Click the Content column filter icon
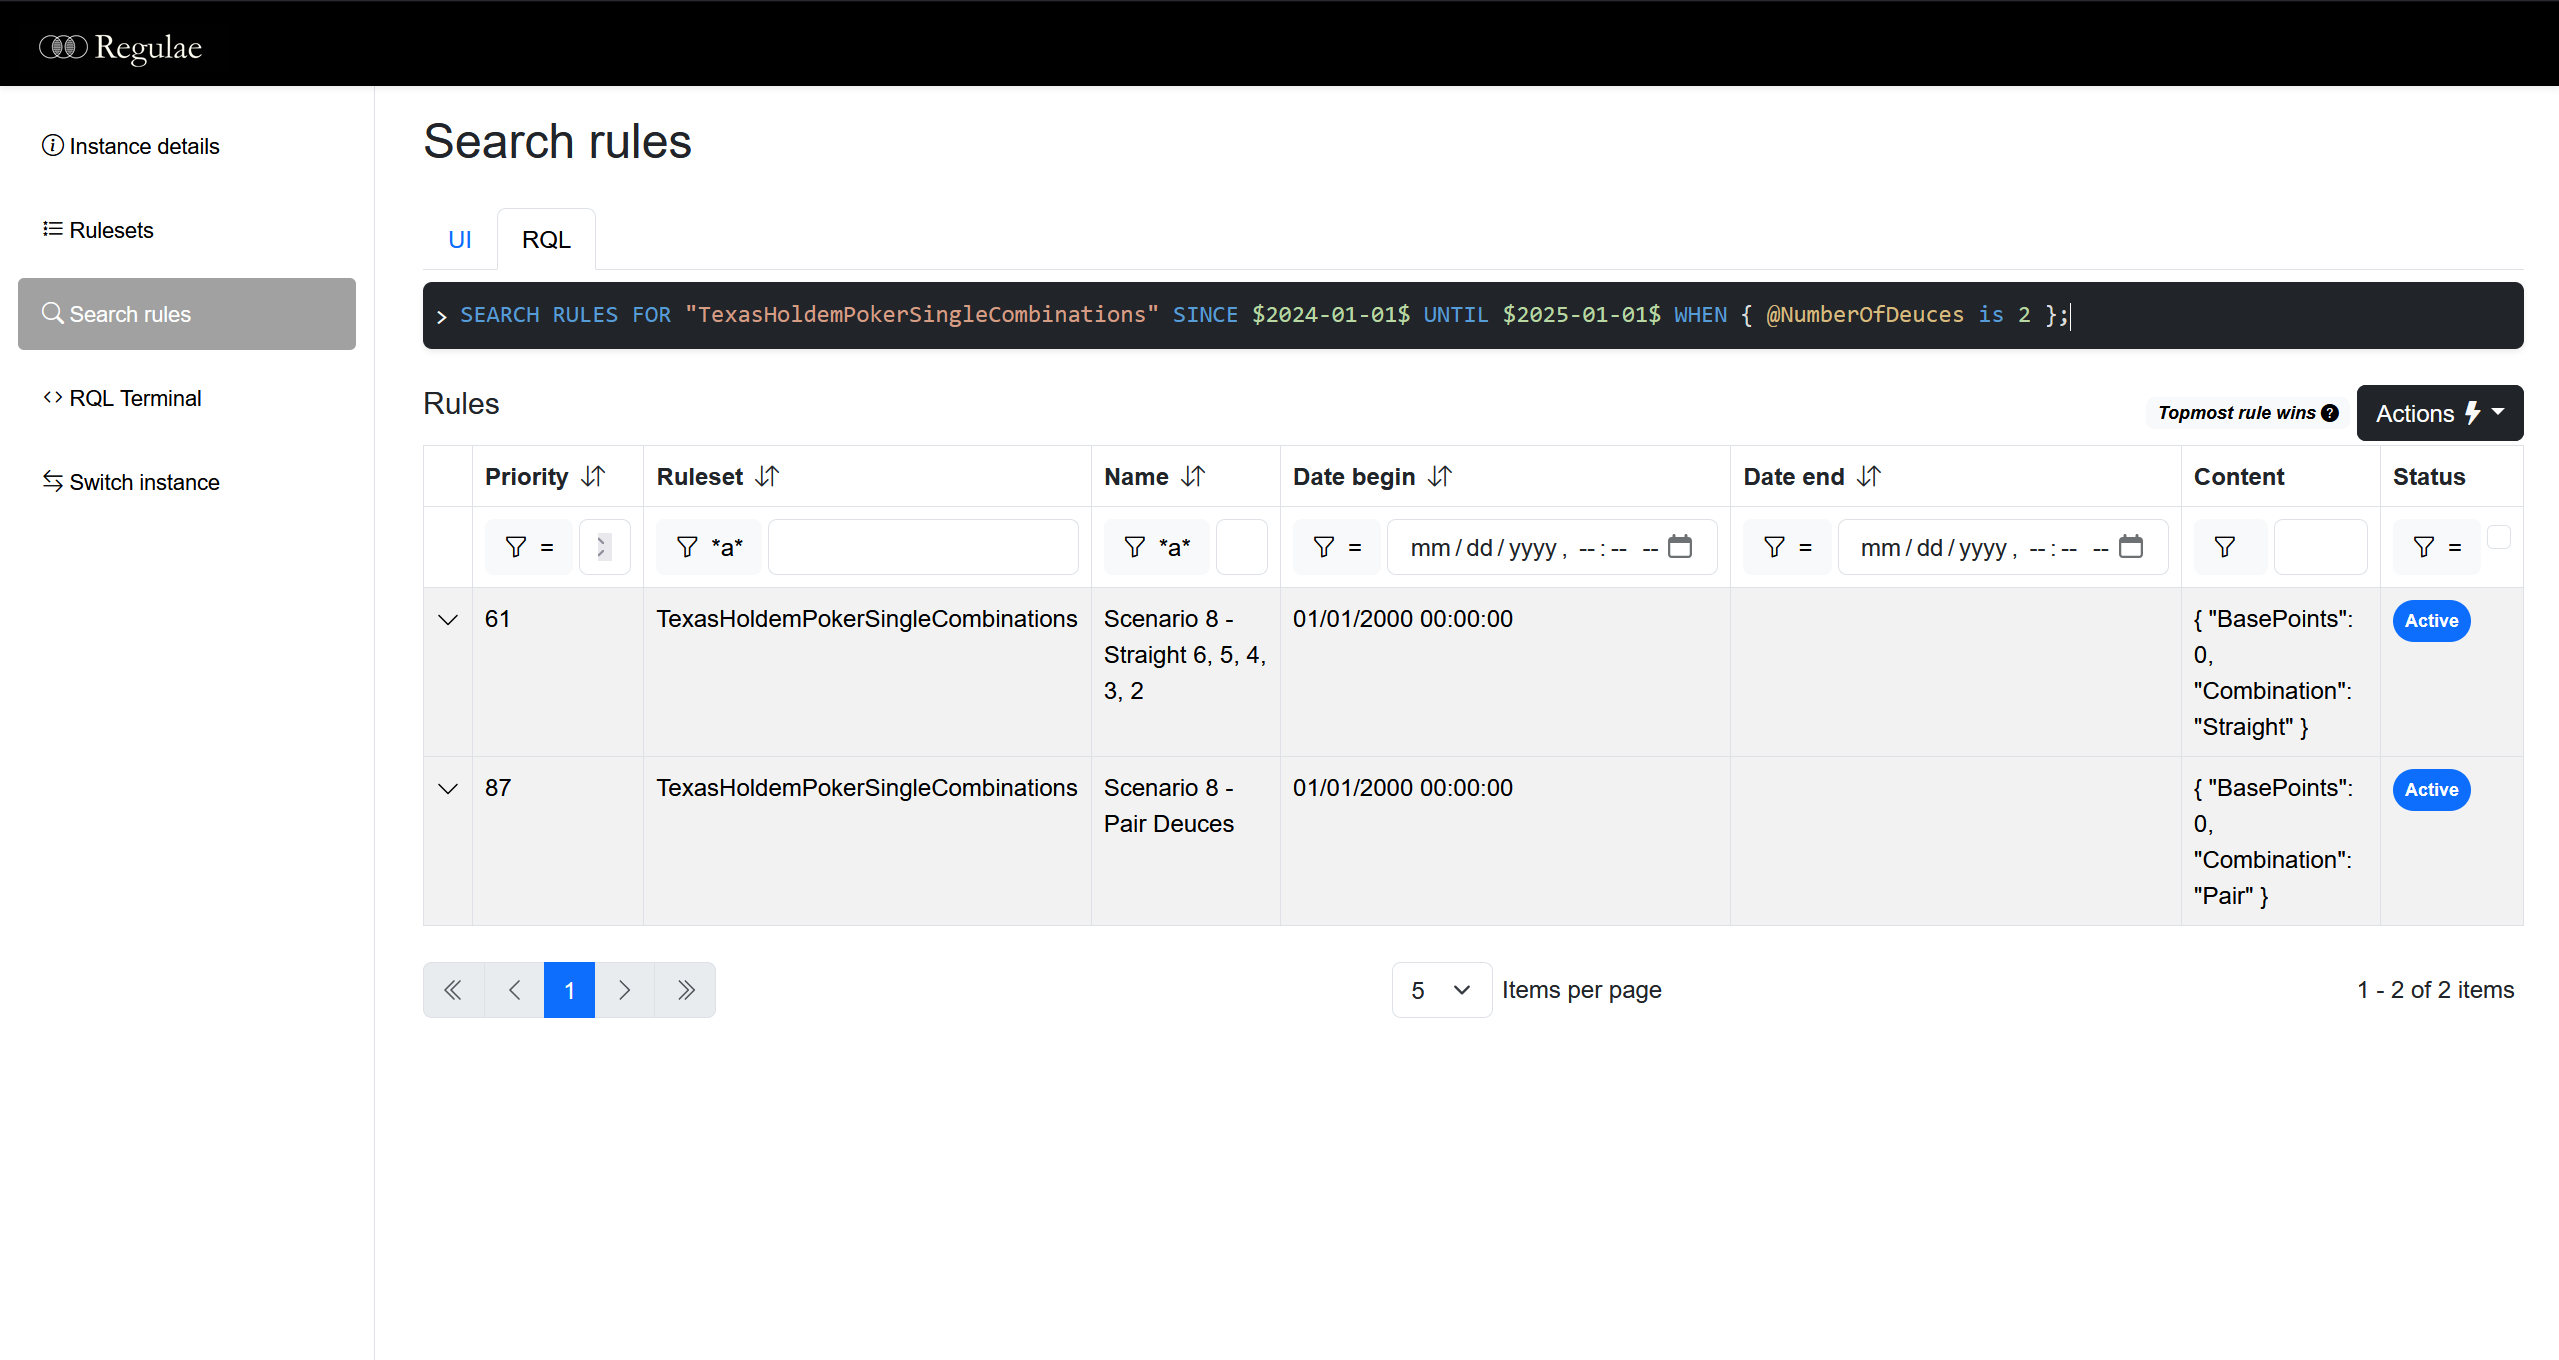Image resolution: width=2559 pixels, height=1360 pixels. coord(2225,547)
